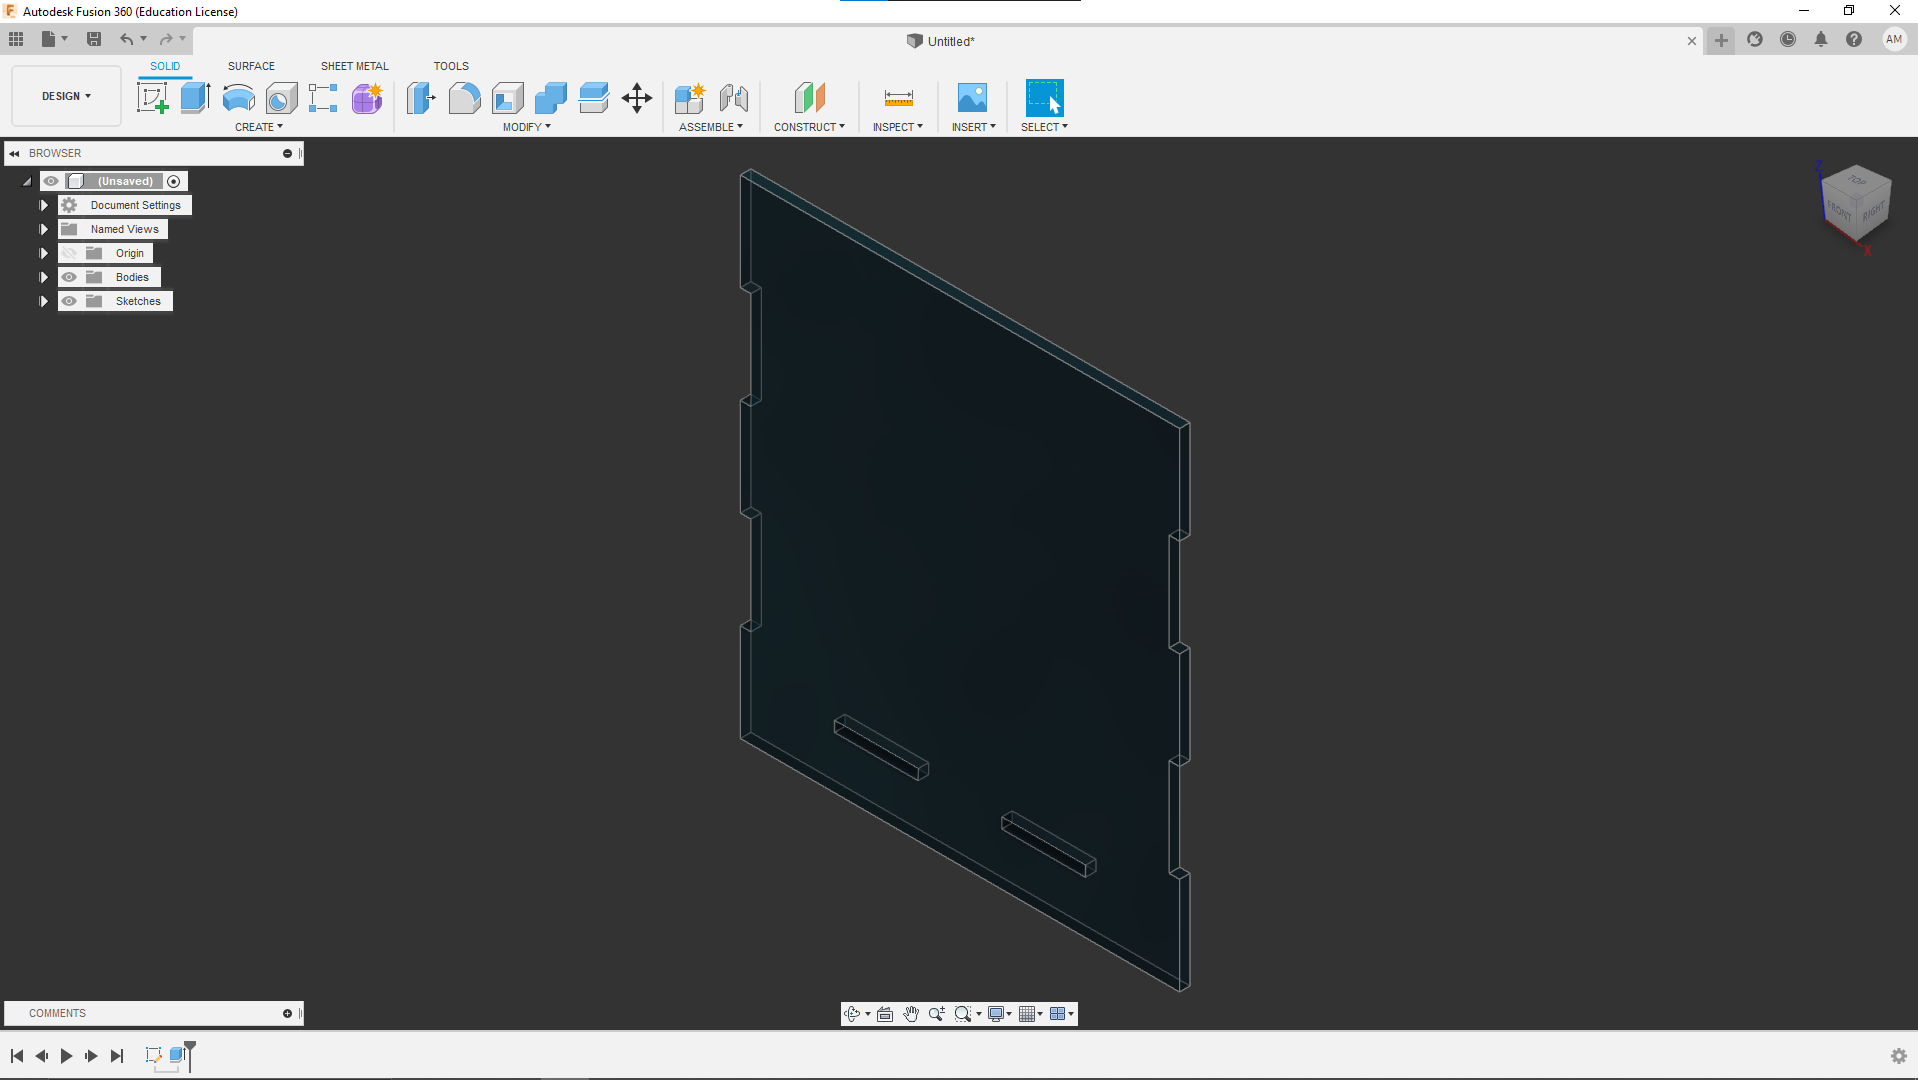Viewport: 1918px width, 1080px height.
Task: Select the Rectangular Pattern tool
Action: click(x=323, y=98)
